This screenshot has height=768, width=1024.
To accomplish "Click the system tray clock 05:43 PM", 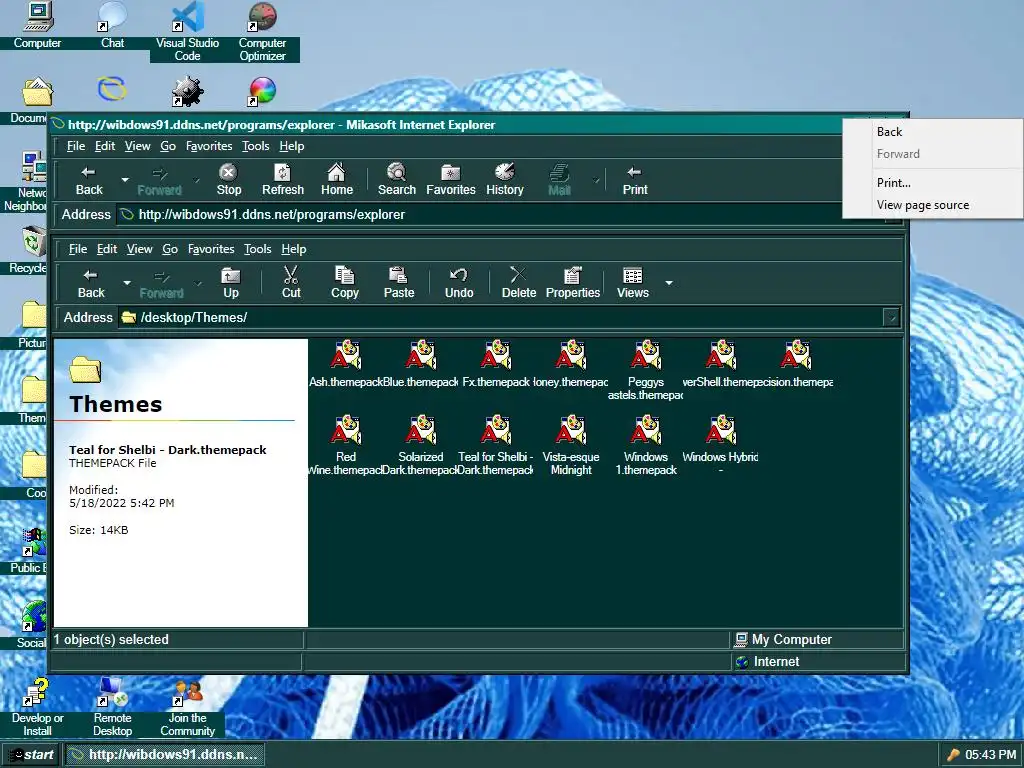I will pyautogui.click(x=990, y=755).
